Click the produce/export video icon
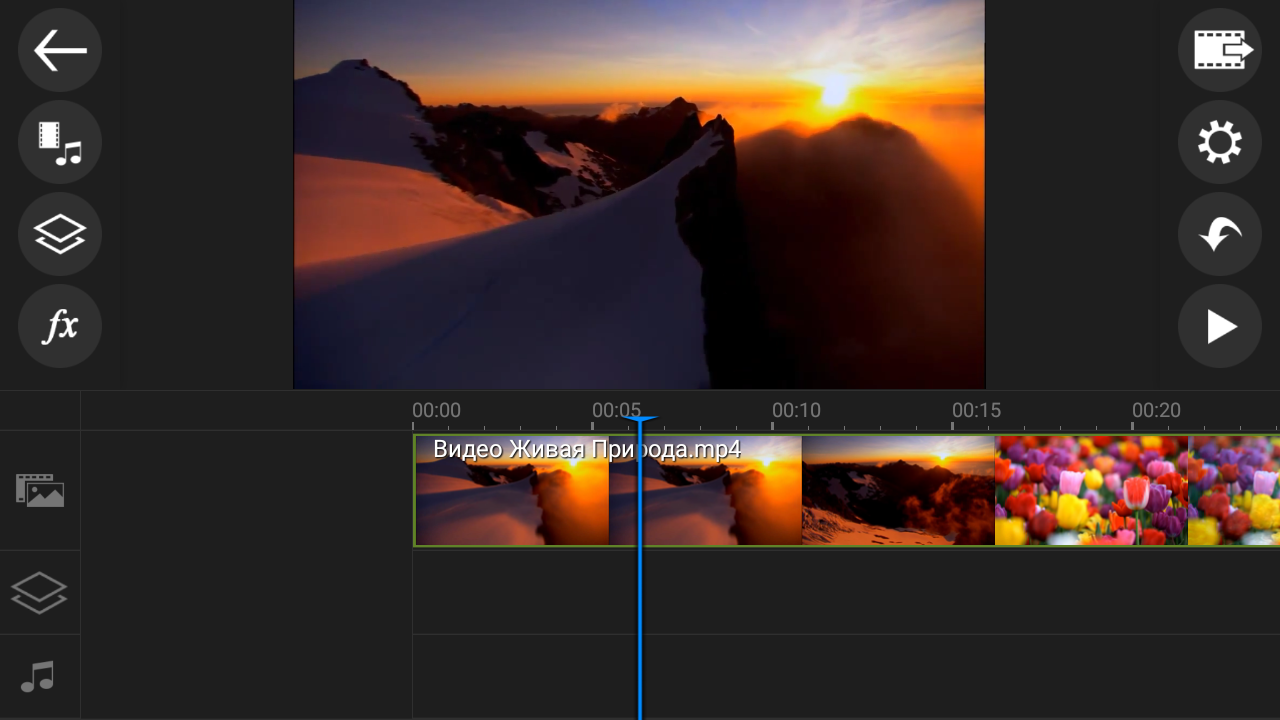This screenshot has height=720, width=1280. tap(1219, 51)
